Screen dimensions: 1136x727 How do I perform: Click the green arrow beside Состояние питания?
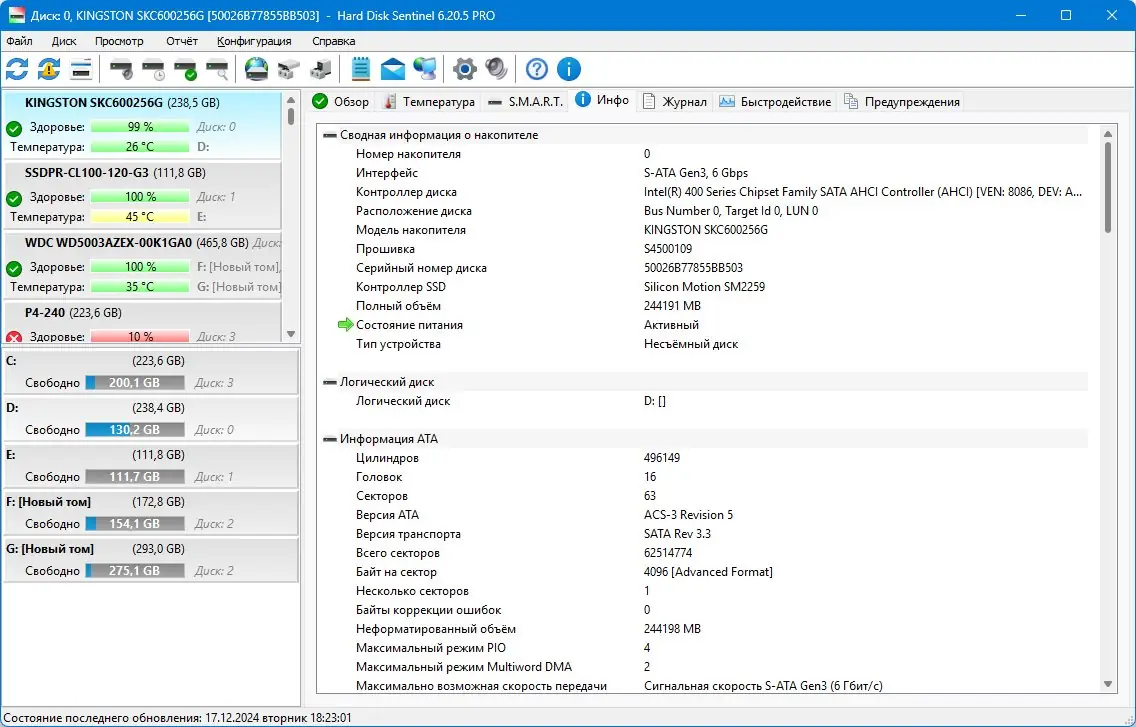click(x=346, y=325)
